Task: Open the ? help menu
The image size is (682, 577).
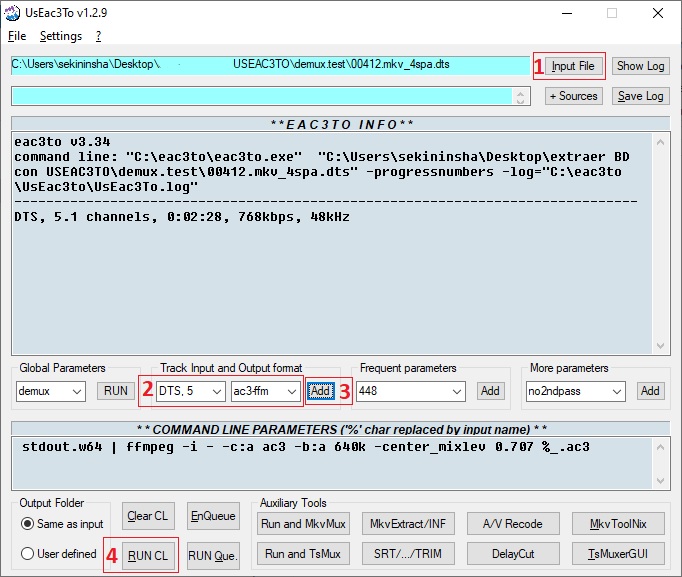Action: click(99, 36)
